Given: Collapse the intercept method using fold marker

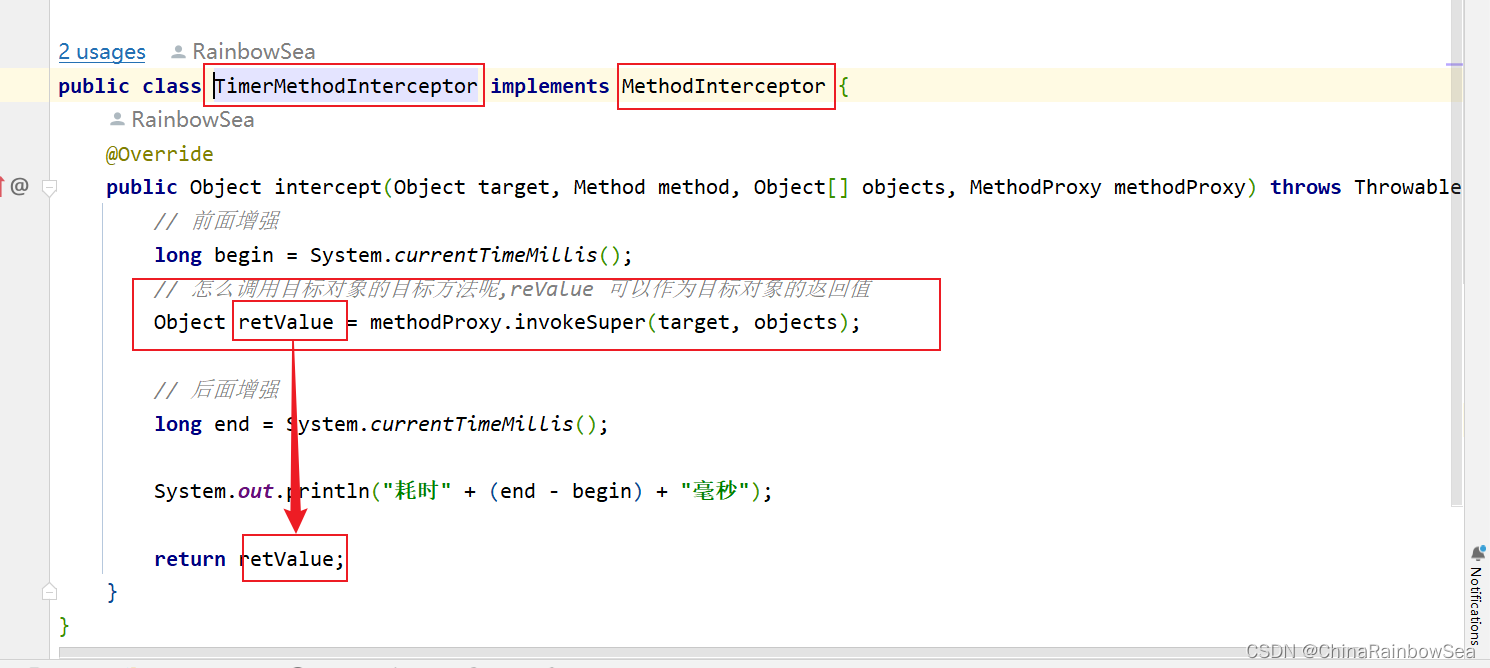Looking at the screenshot, I should pyautogui.click(x=50, y=187).
